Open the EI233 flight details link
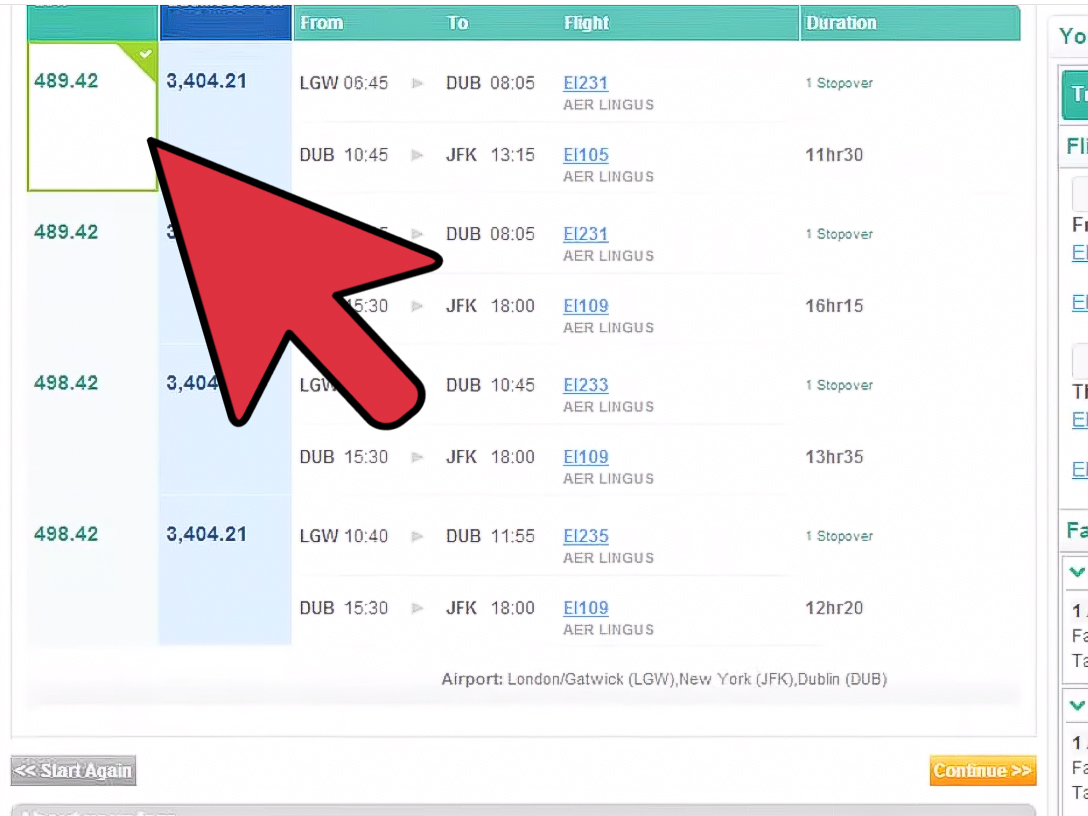The height and width of the screenshot is (816, 1088). click(x=586, y=385)
